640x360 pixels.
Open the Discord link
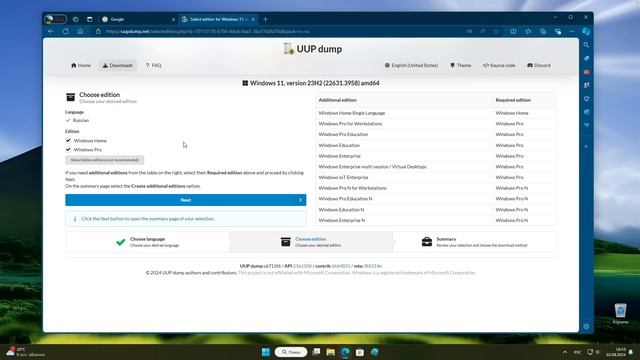tap(539, 65)
